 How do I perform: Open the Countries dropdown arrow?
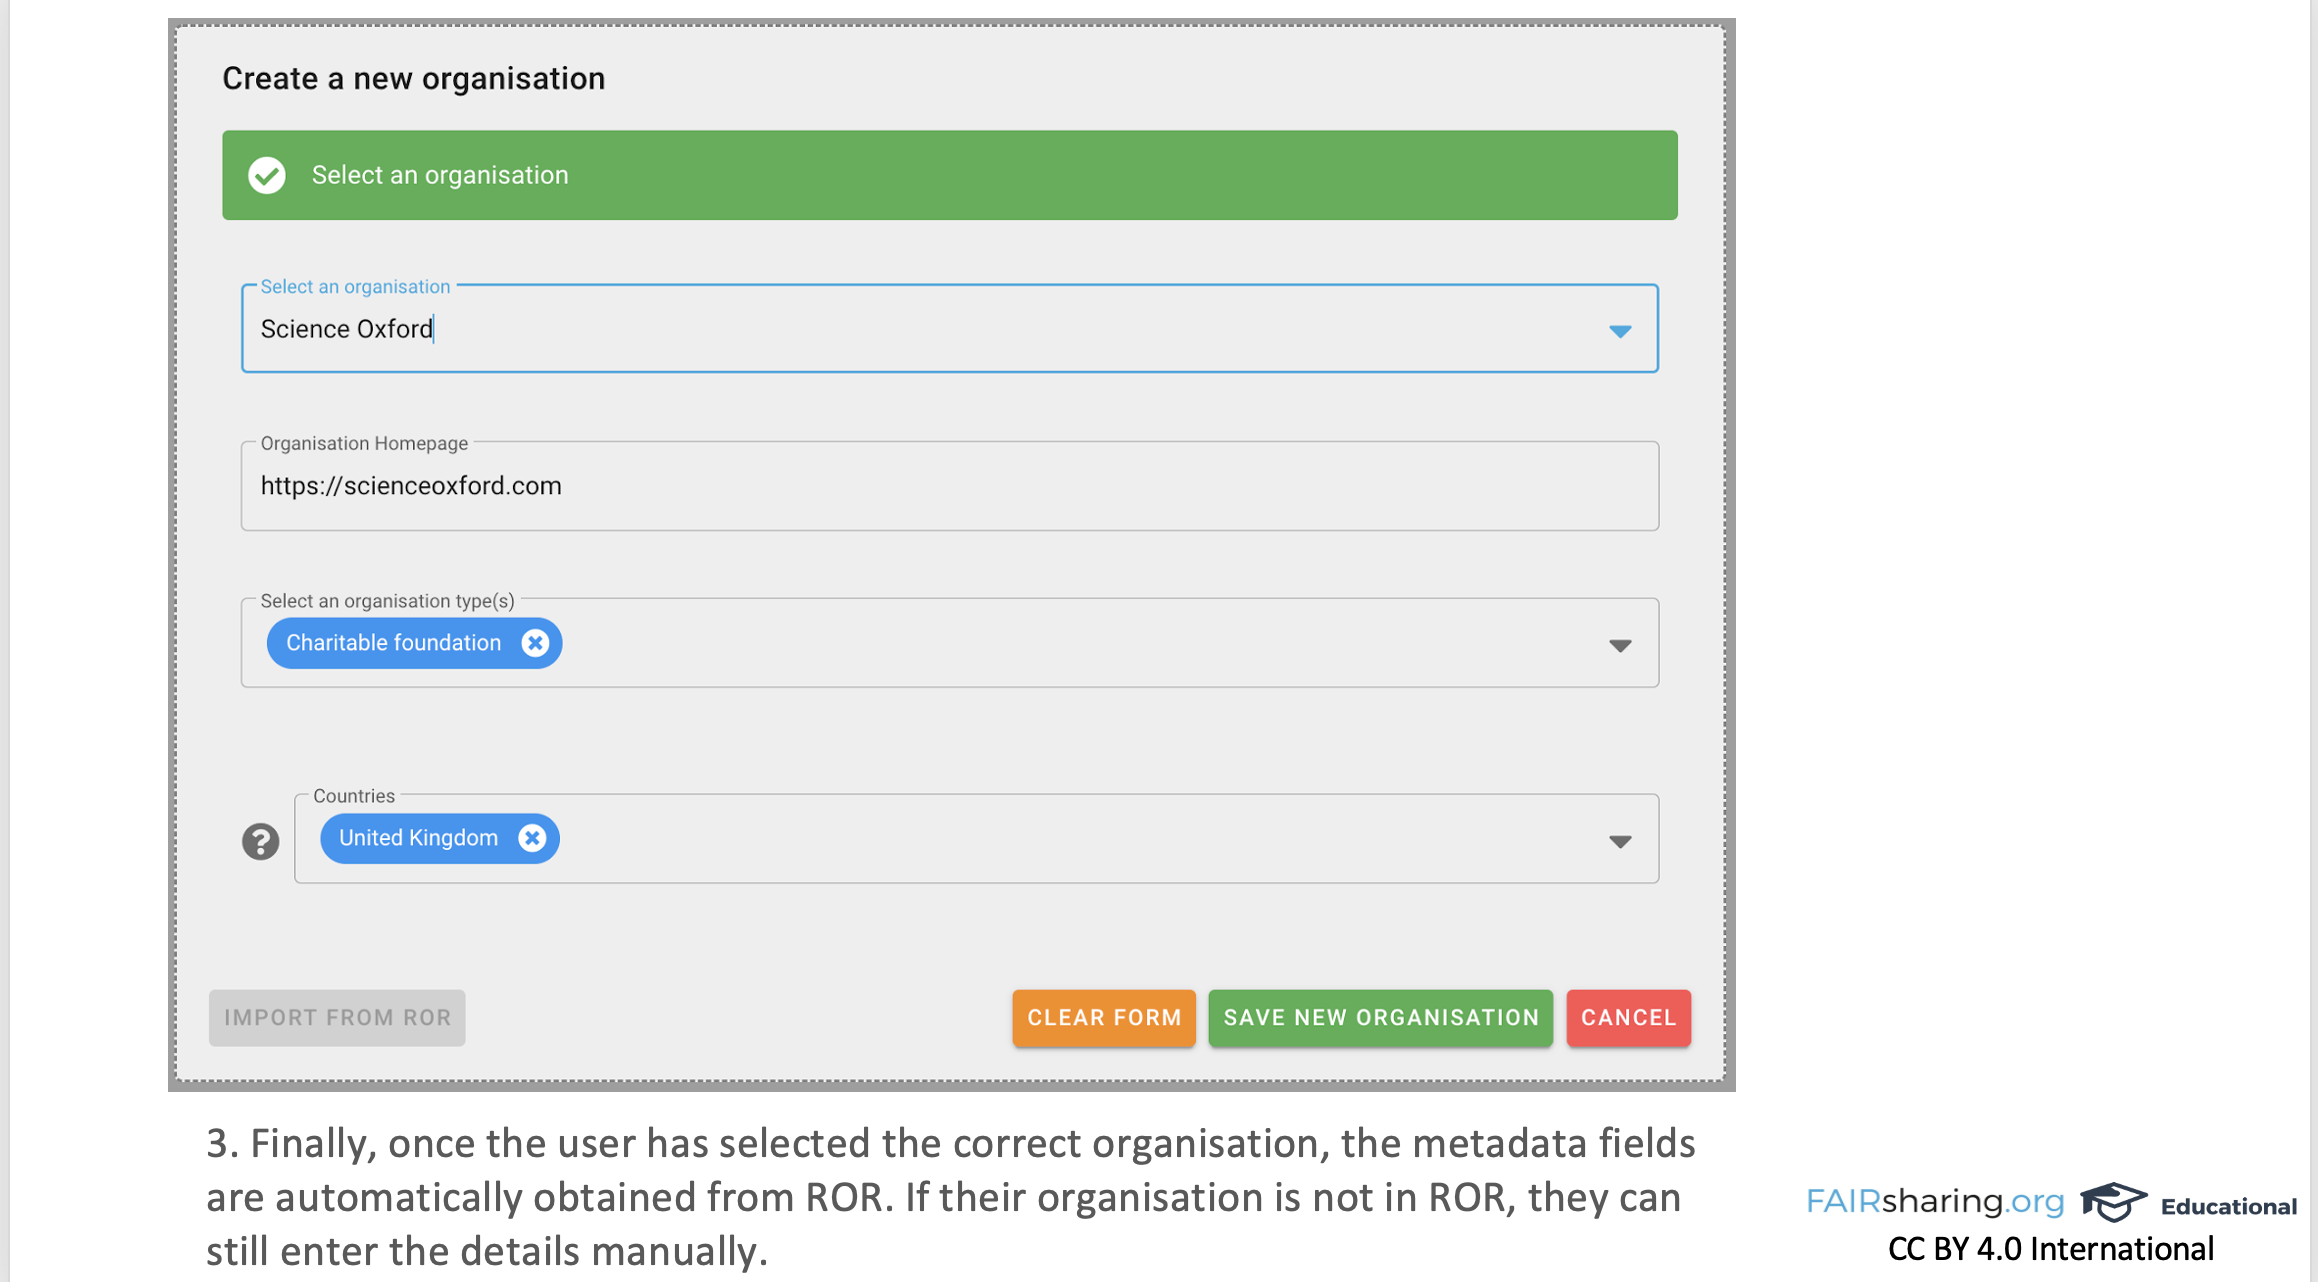[x=1619, y=841]
